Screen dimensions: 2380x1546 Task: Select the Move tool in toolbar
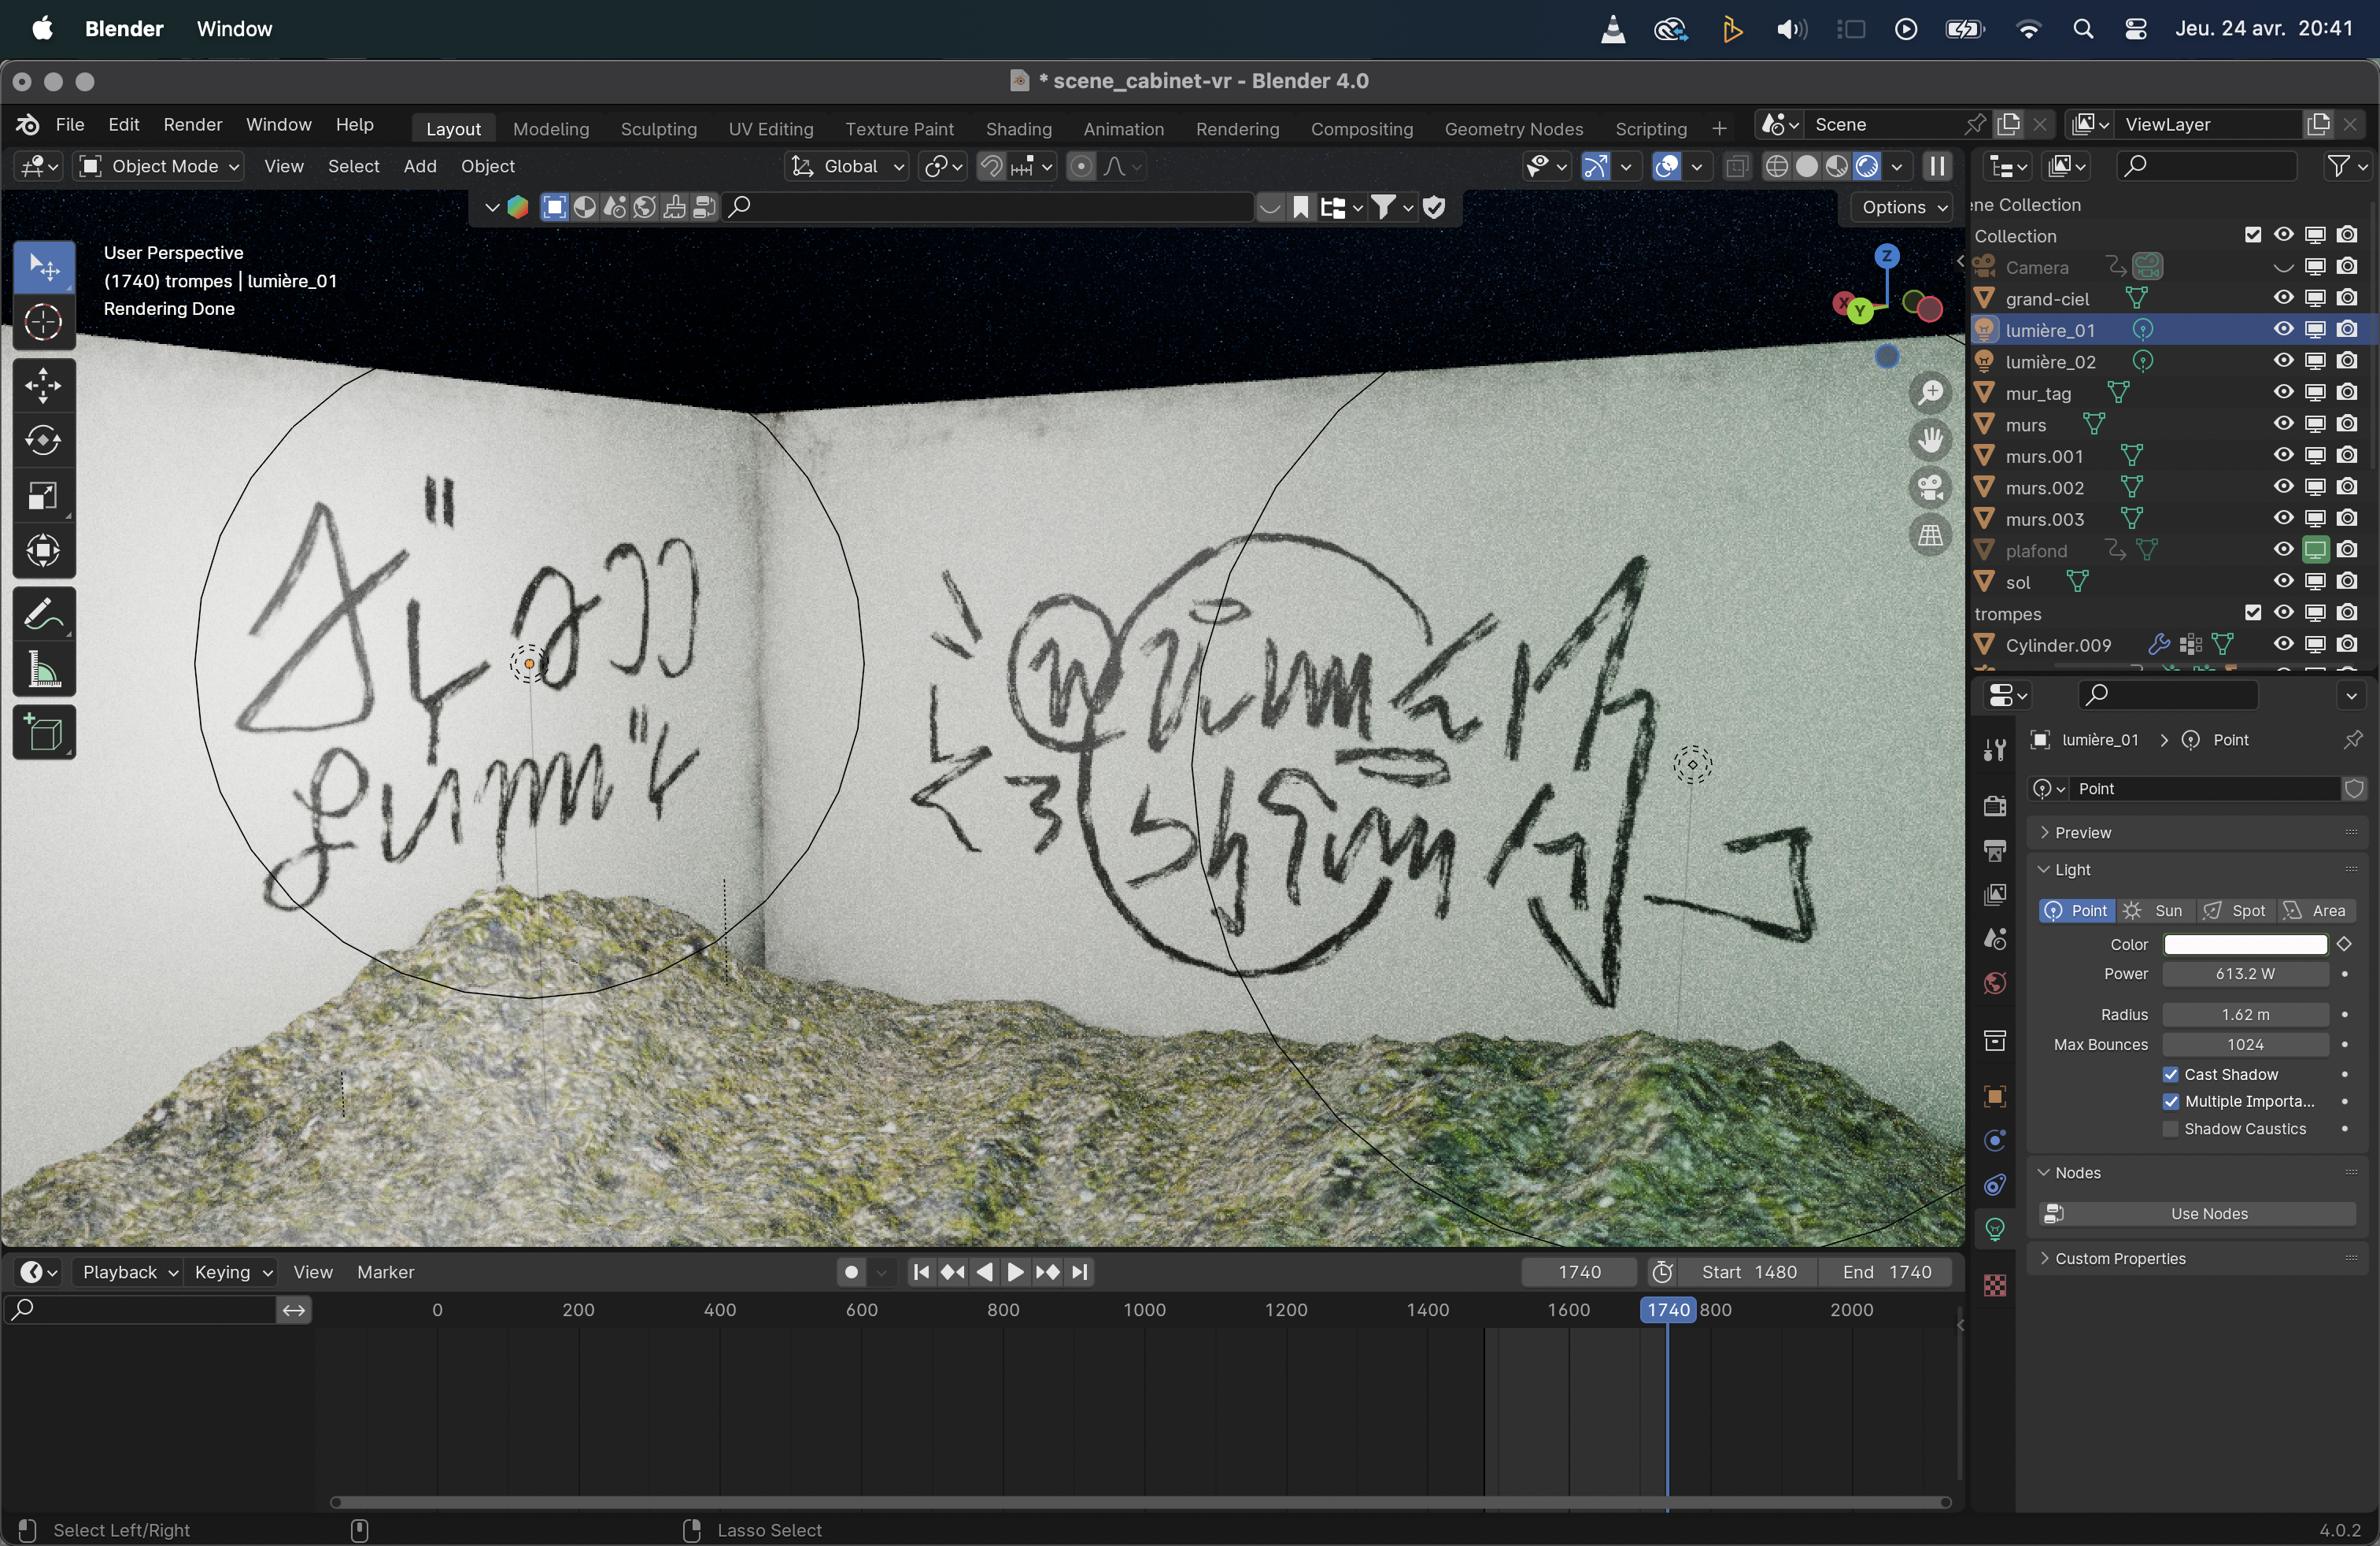43,386
